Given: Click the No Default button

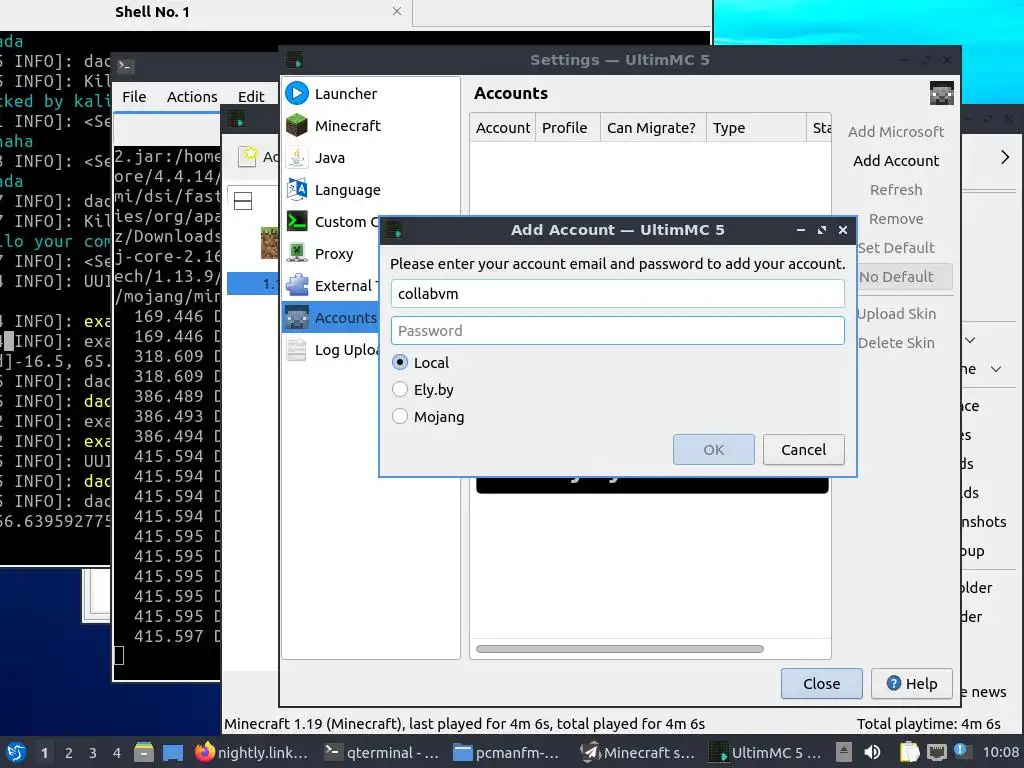Looking at the screenshot, I should point(904,277).
